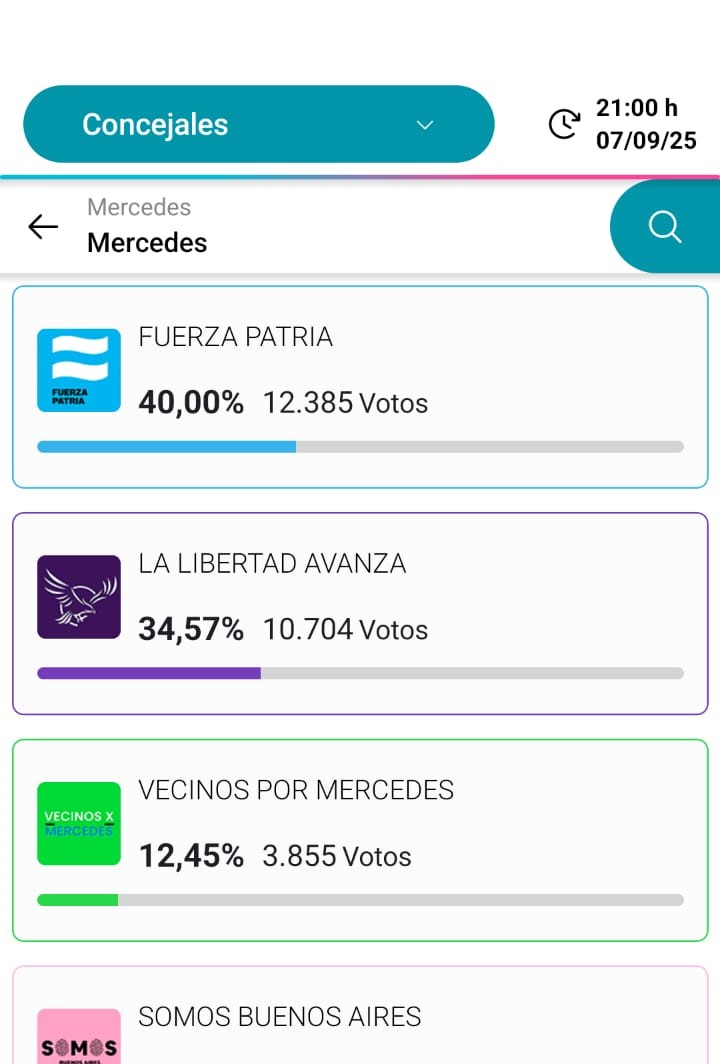Viewport: 720px width, 1064px height.
Task: Click the green Vecinos por Mercedes progress bar
Action: (x=78, y=900)
